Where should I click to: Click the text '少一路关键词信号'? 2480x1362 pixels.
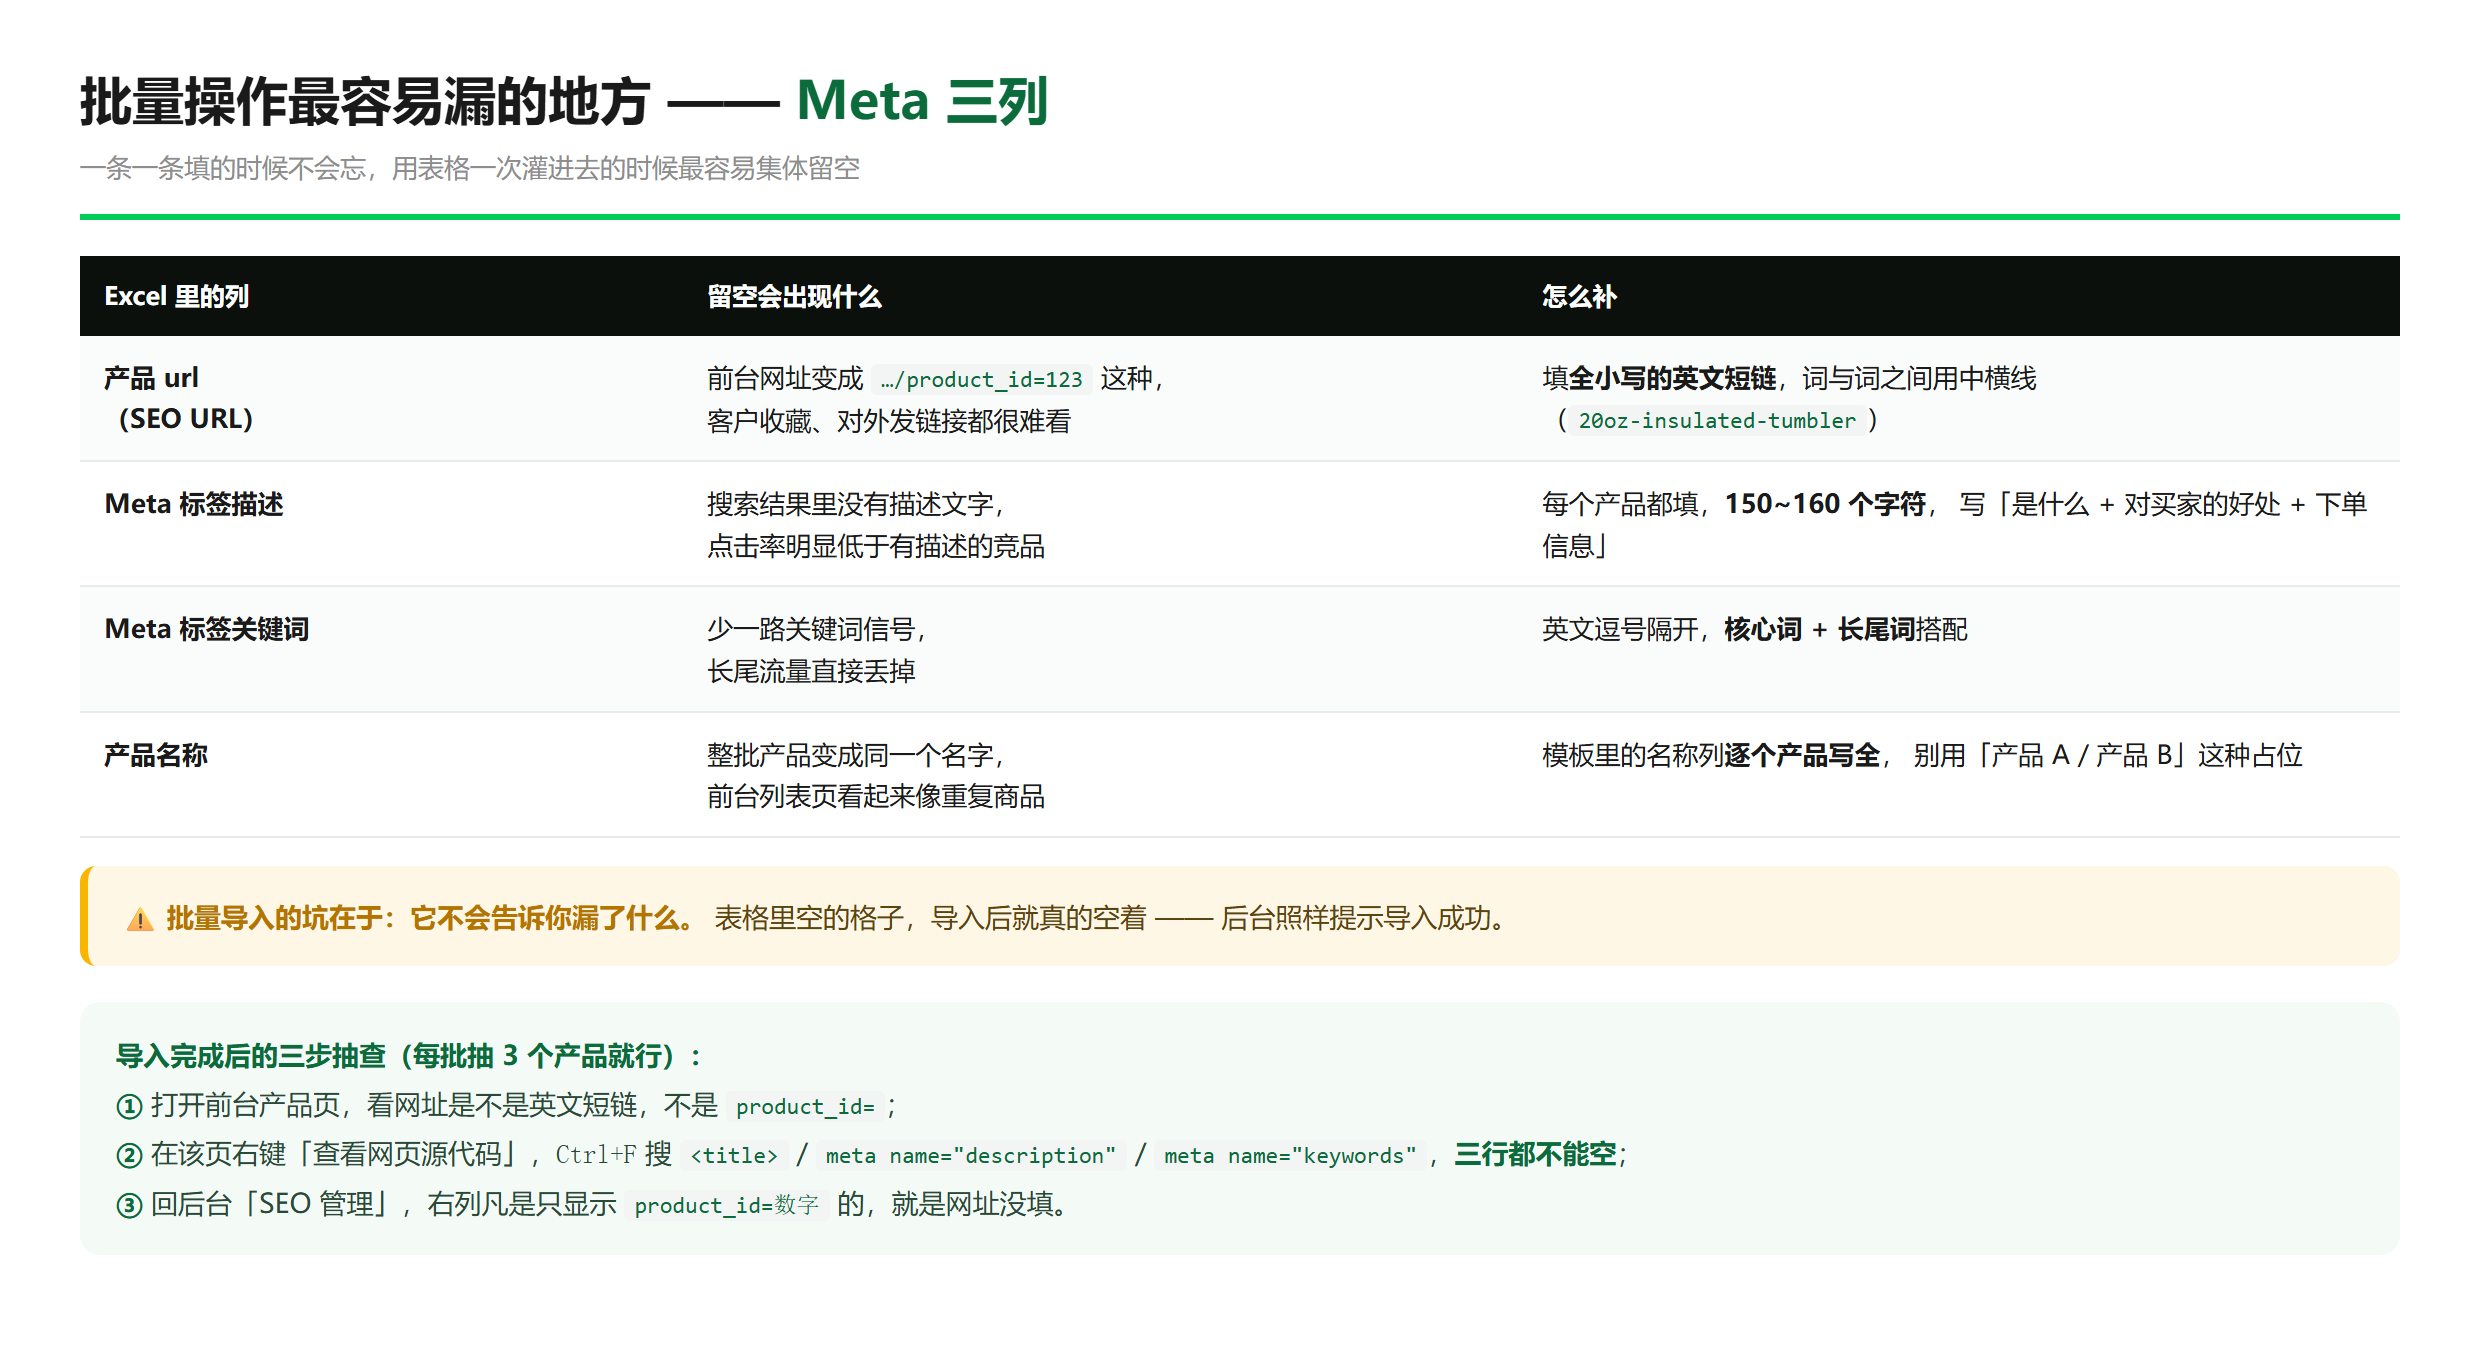[811, 629]
